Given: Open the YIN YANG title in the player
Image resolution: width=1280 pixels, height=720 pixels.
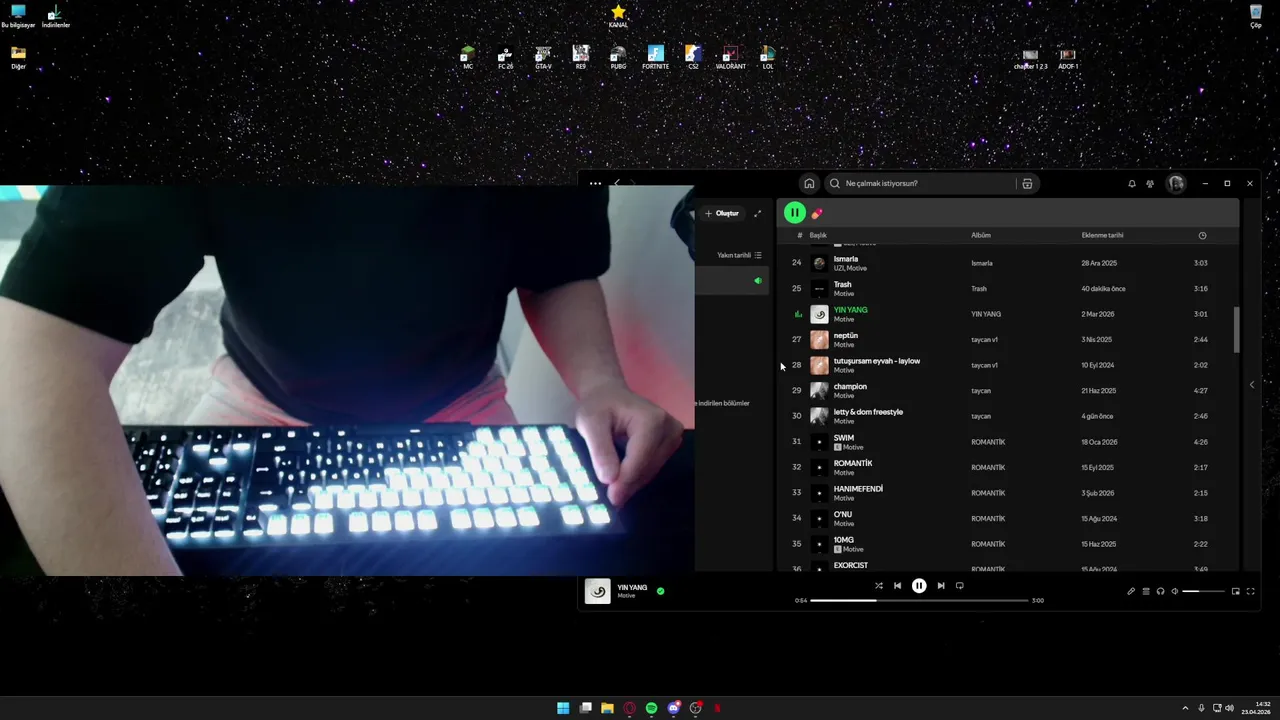Looking at the screenshot, I should point(632,587).
